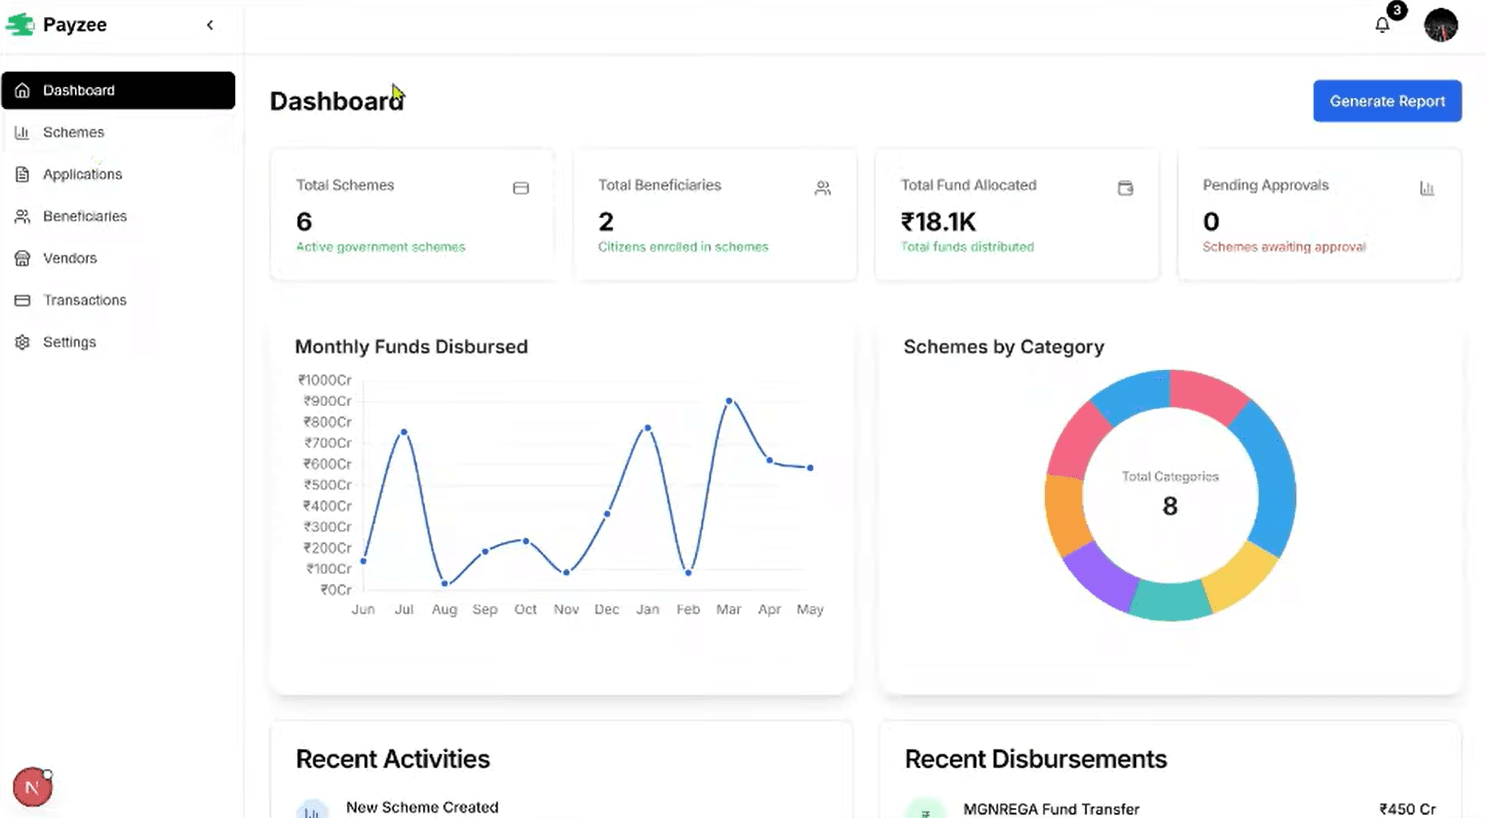Screen dimensions: 1486x818
Task: Go to Applications in the sidebar
Action: point(82,174)
